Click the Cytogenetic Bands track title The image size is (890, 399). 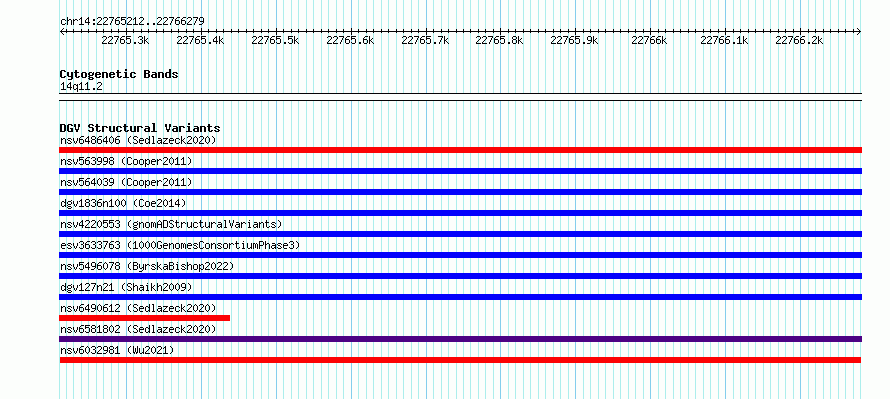pos(119,74)
